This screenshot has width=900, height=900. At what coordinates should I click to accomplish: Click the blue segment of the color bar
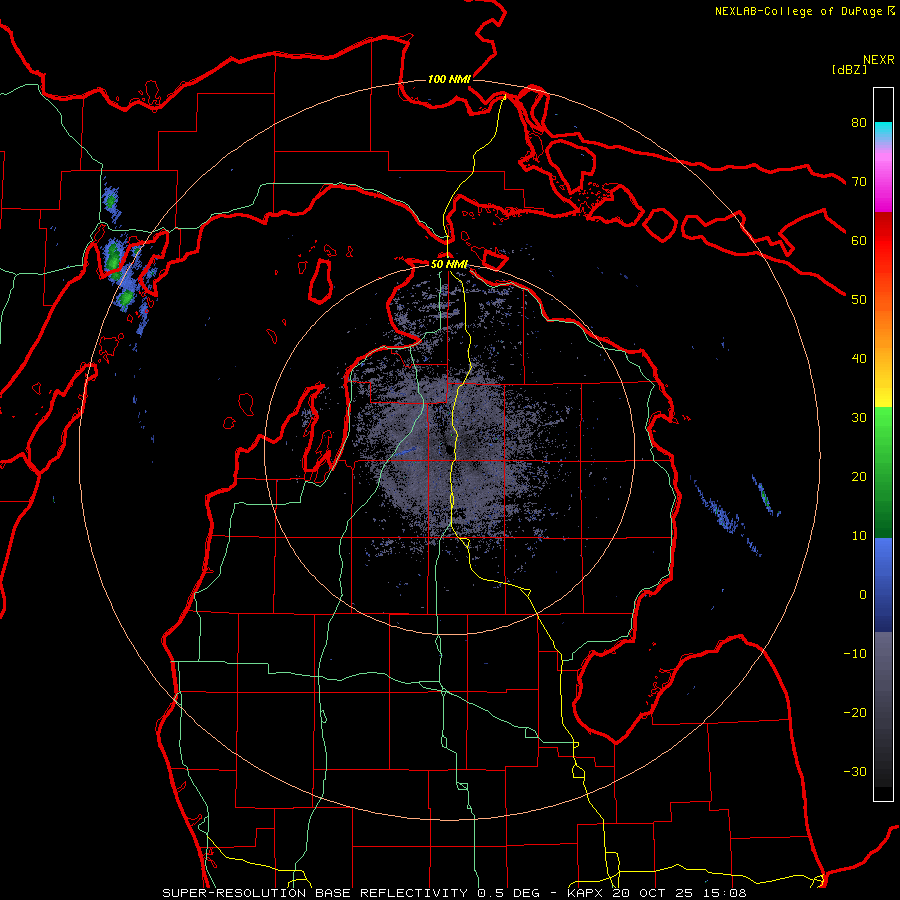point(883,584)
